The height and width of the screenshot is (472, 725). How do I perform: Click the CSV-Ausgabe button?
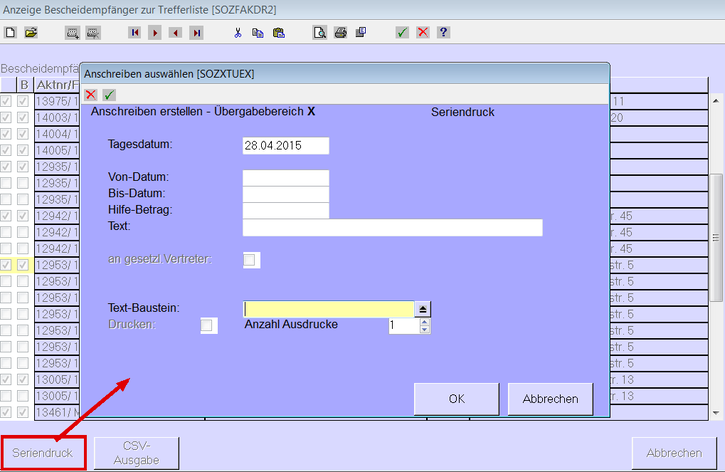(x=136, y=453)
